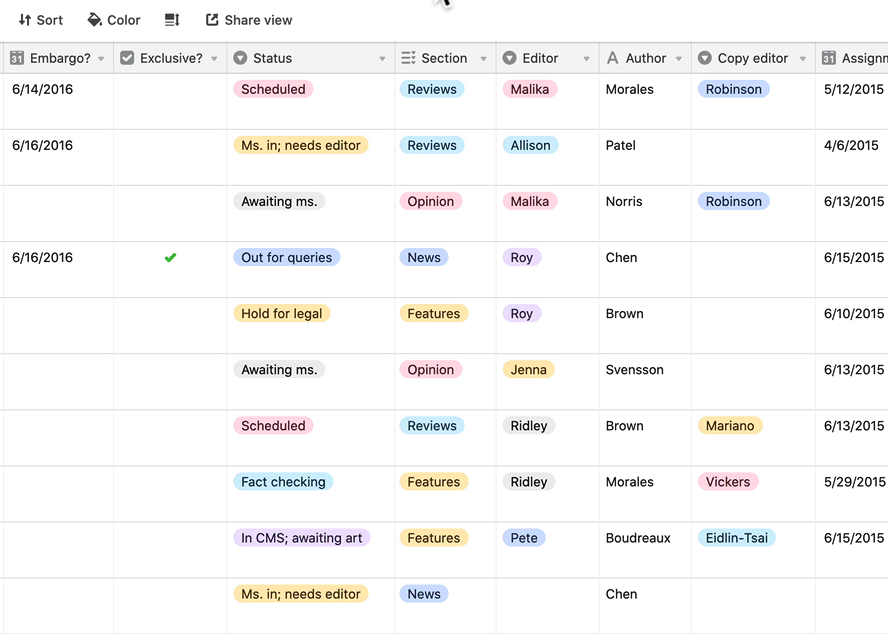Screen dimensions: 888x634
Task: Click the pink Scheduled status pill
Action: tap(273, 89)
